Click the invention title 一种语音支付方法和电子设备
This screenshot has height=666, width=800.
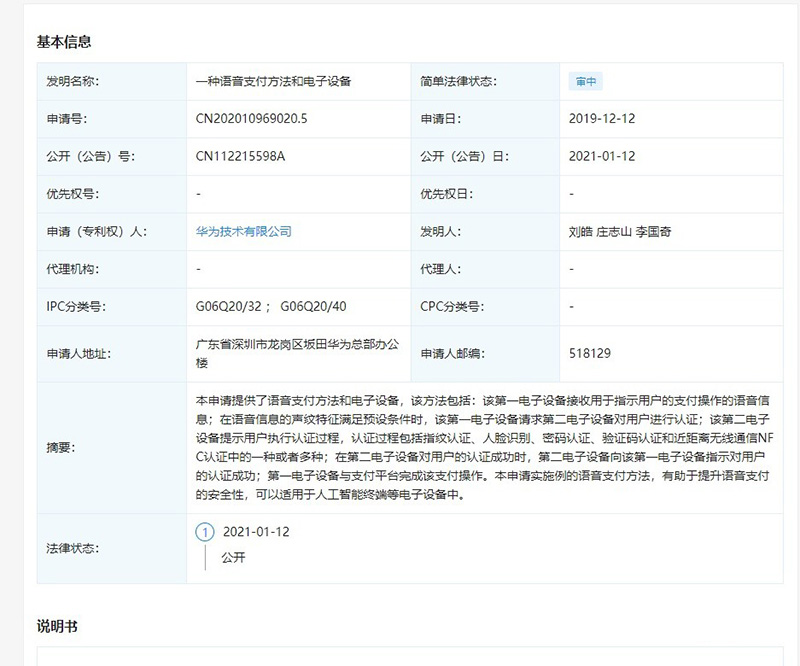(x=273, y=81)
